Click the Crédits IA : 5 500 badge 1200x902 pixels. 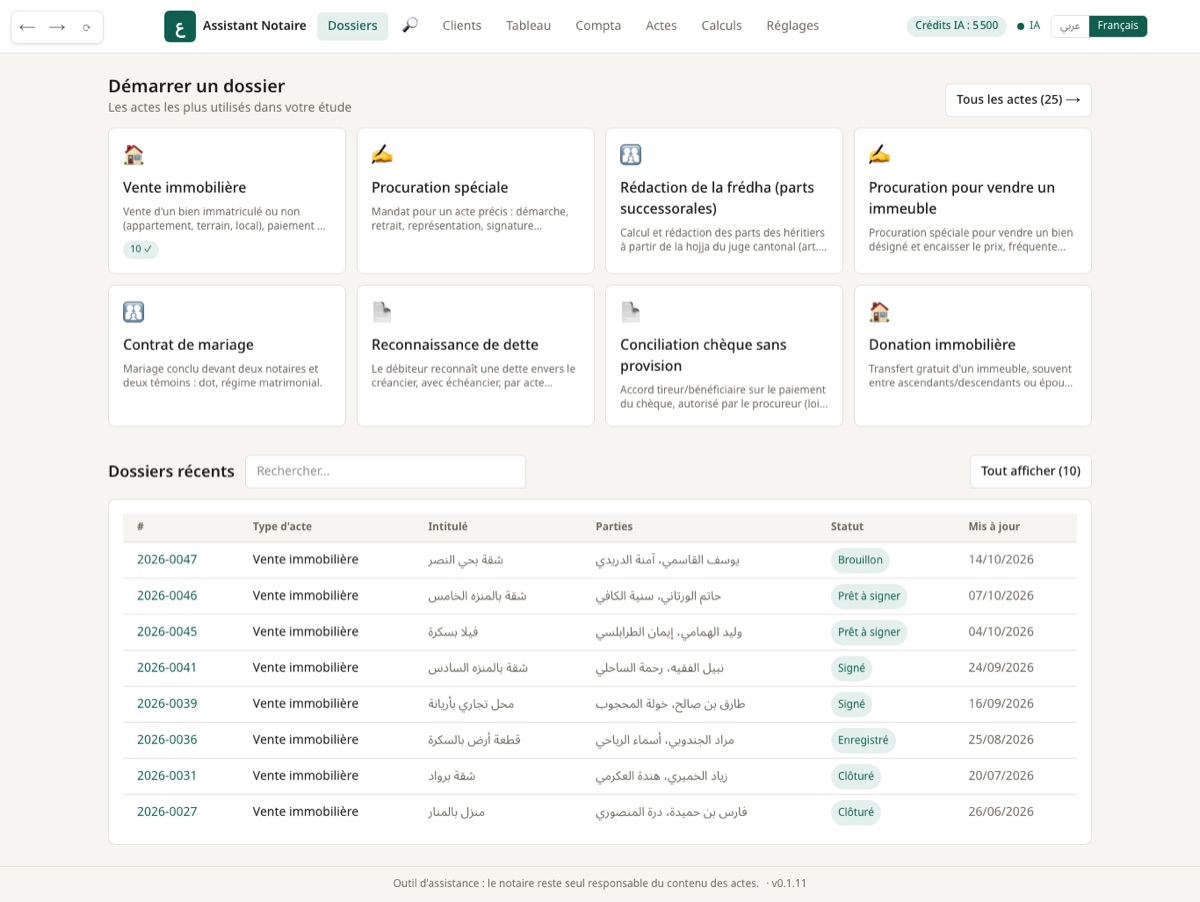click(957, 26)
